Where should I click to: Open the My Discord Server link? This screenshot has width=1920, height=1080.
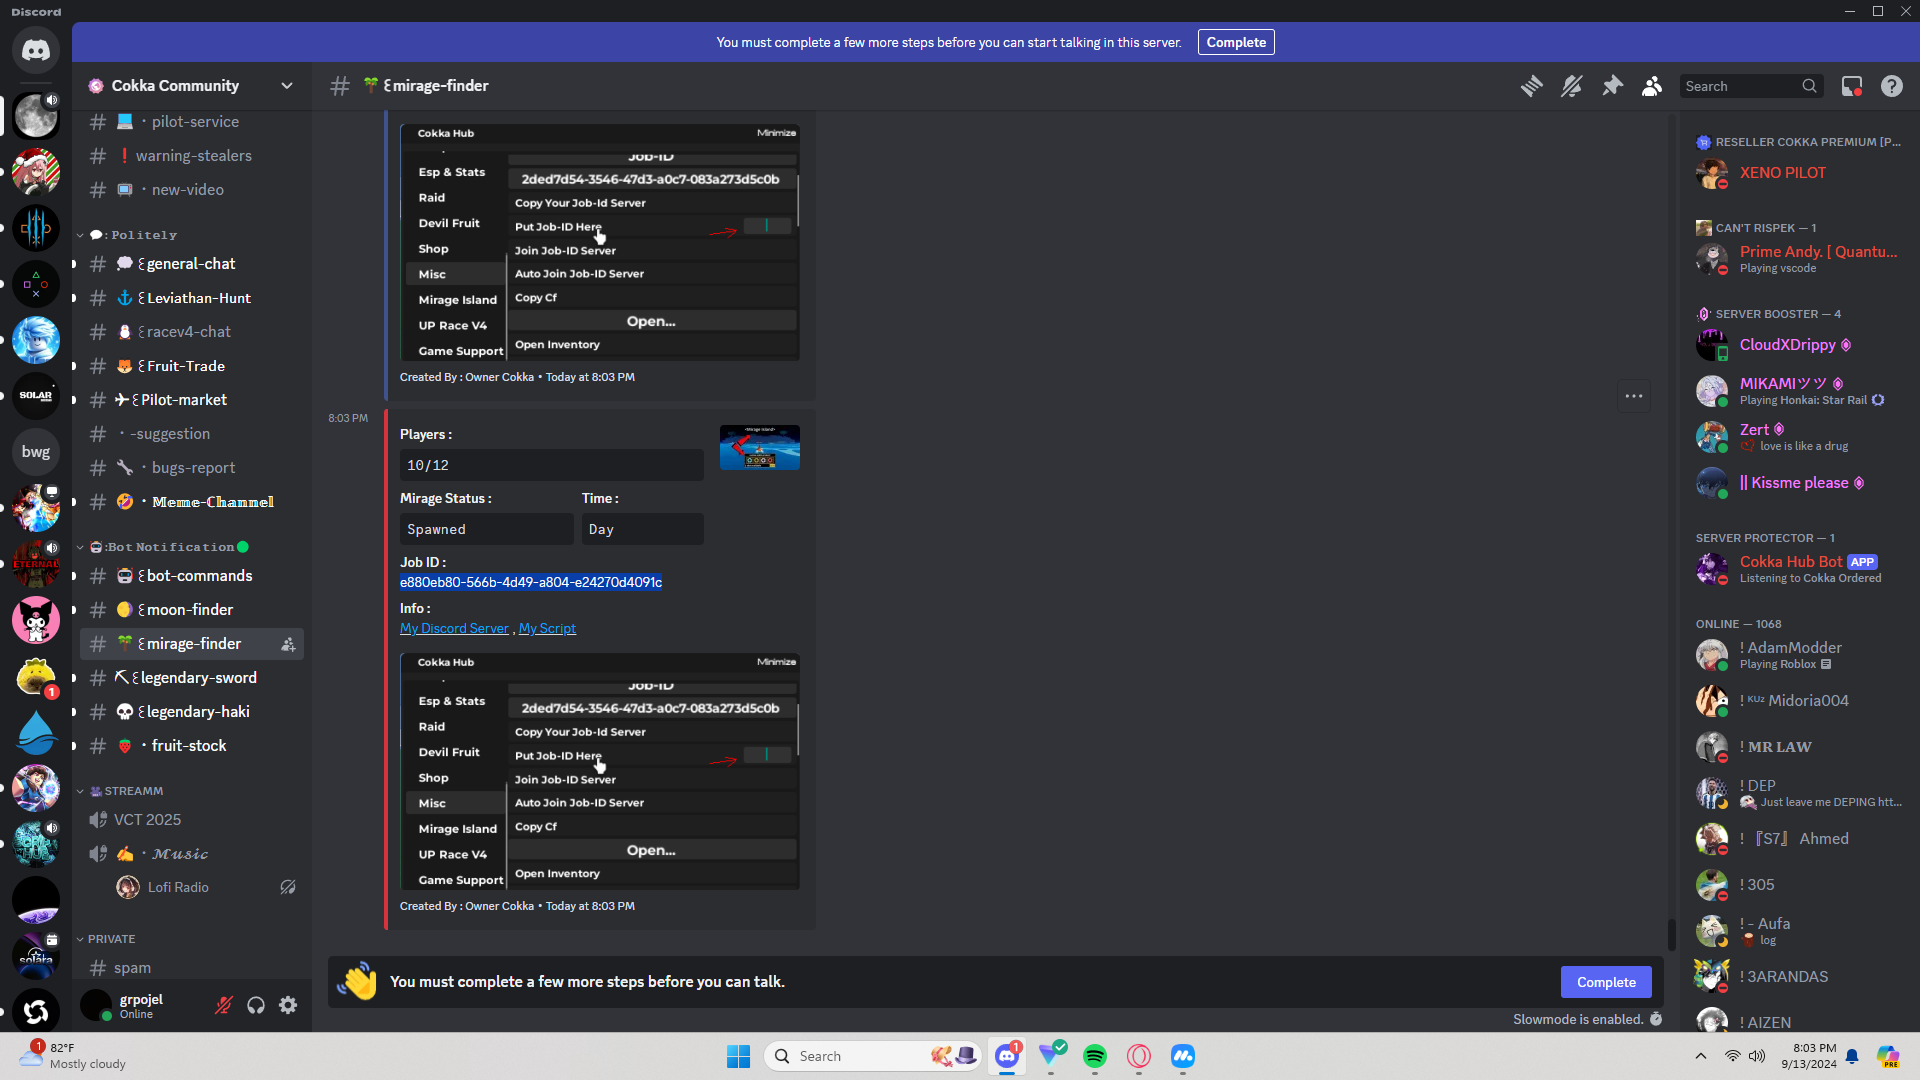(x=454, y=628)
